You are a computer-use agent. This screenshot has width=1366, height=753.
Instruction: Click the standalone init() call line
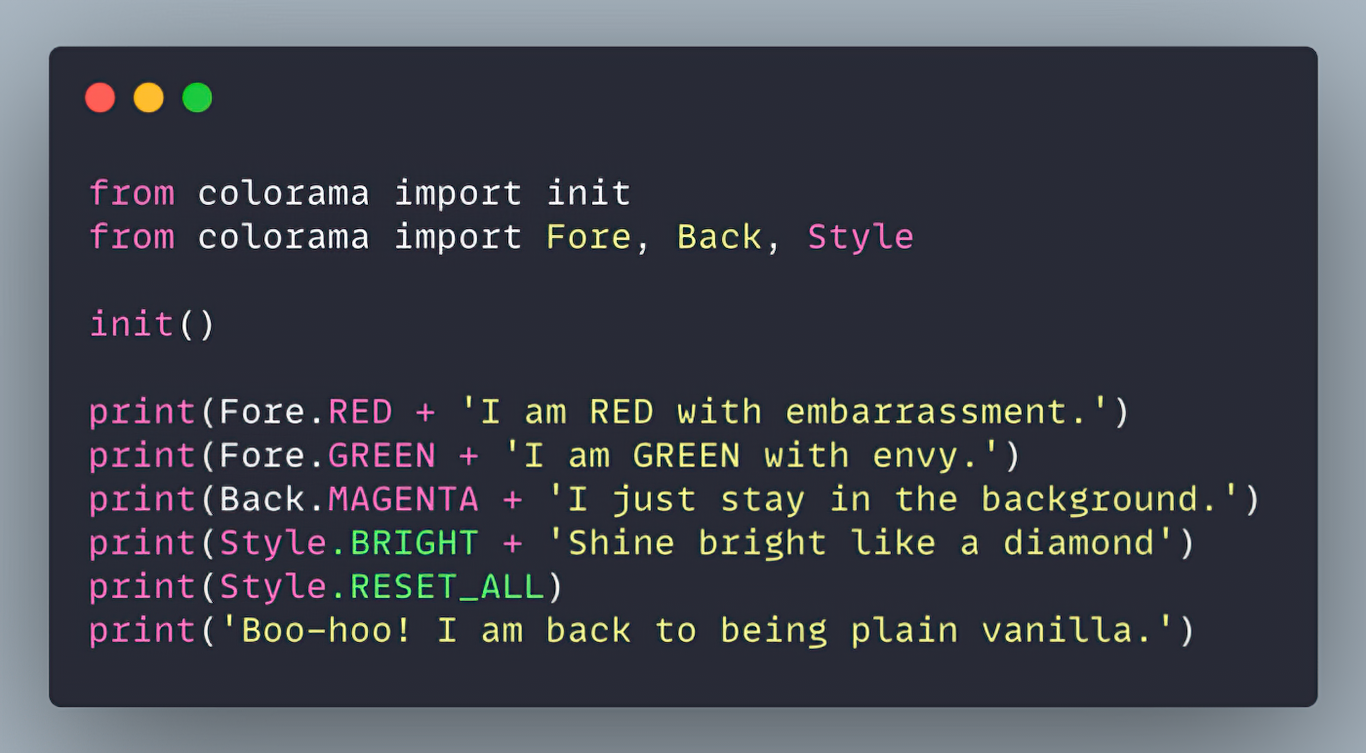pos(152,324)
